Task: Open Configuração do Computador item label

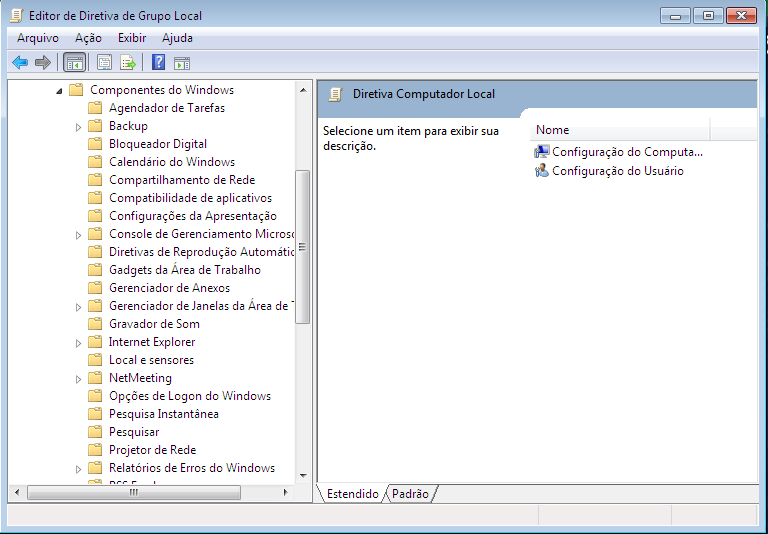Action: coord(627,152)
